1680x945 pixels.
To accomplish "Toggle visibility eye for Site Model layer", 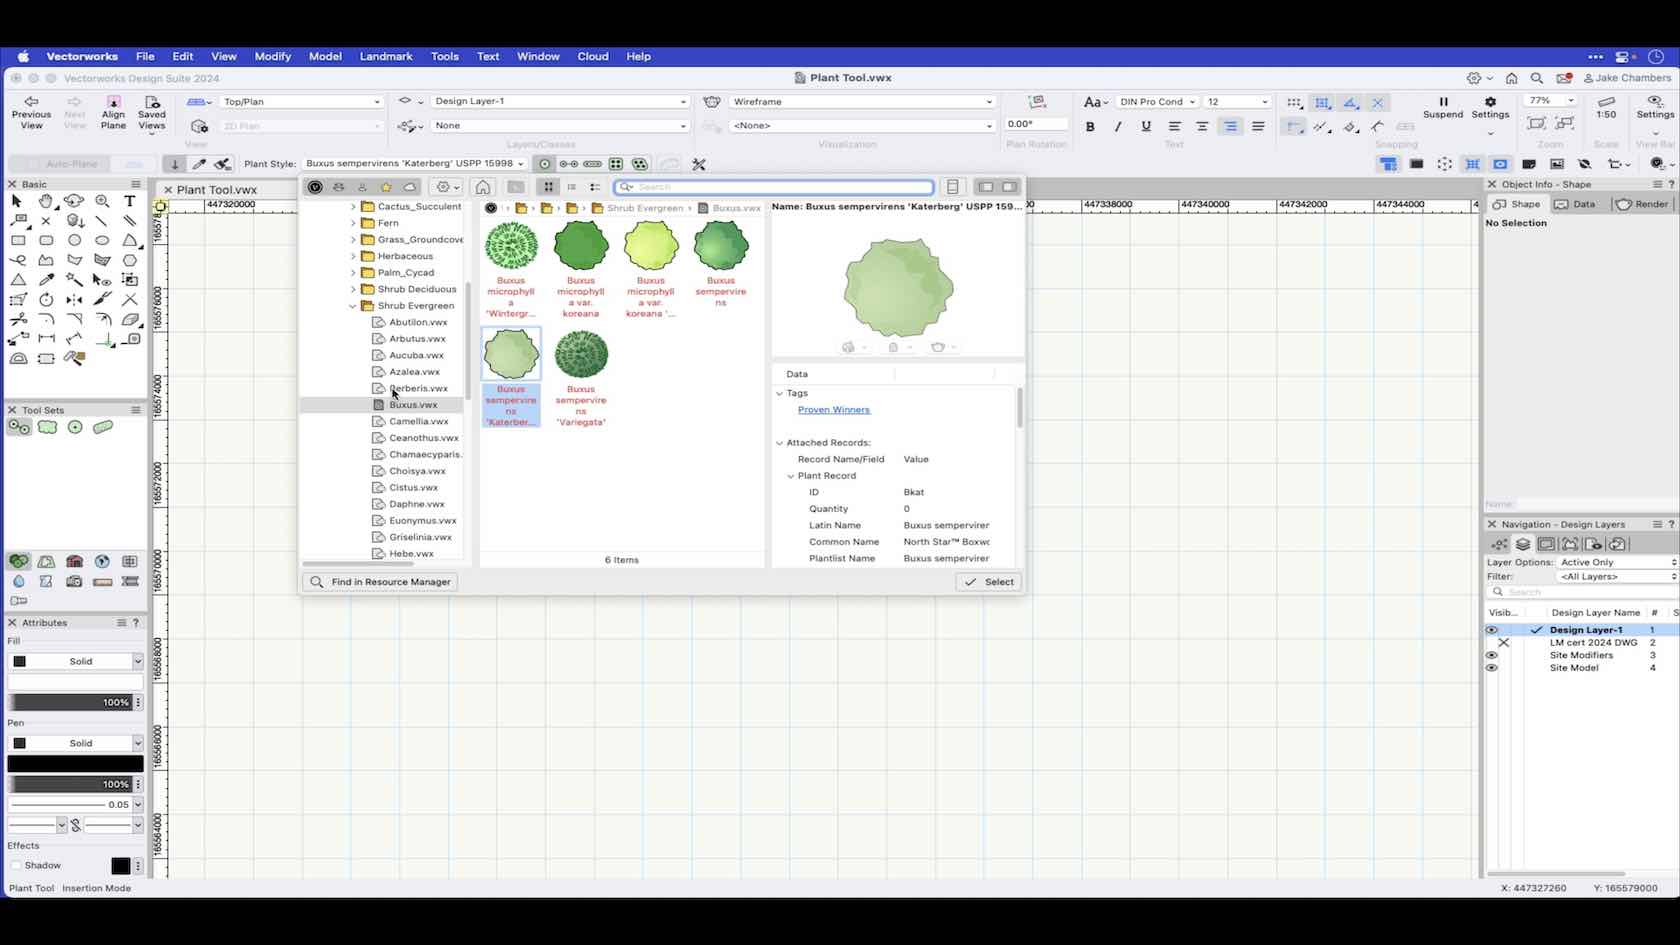I will pos(1491,668).
